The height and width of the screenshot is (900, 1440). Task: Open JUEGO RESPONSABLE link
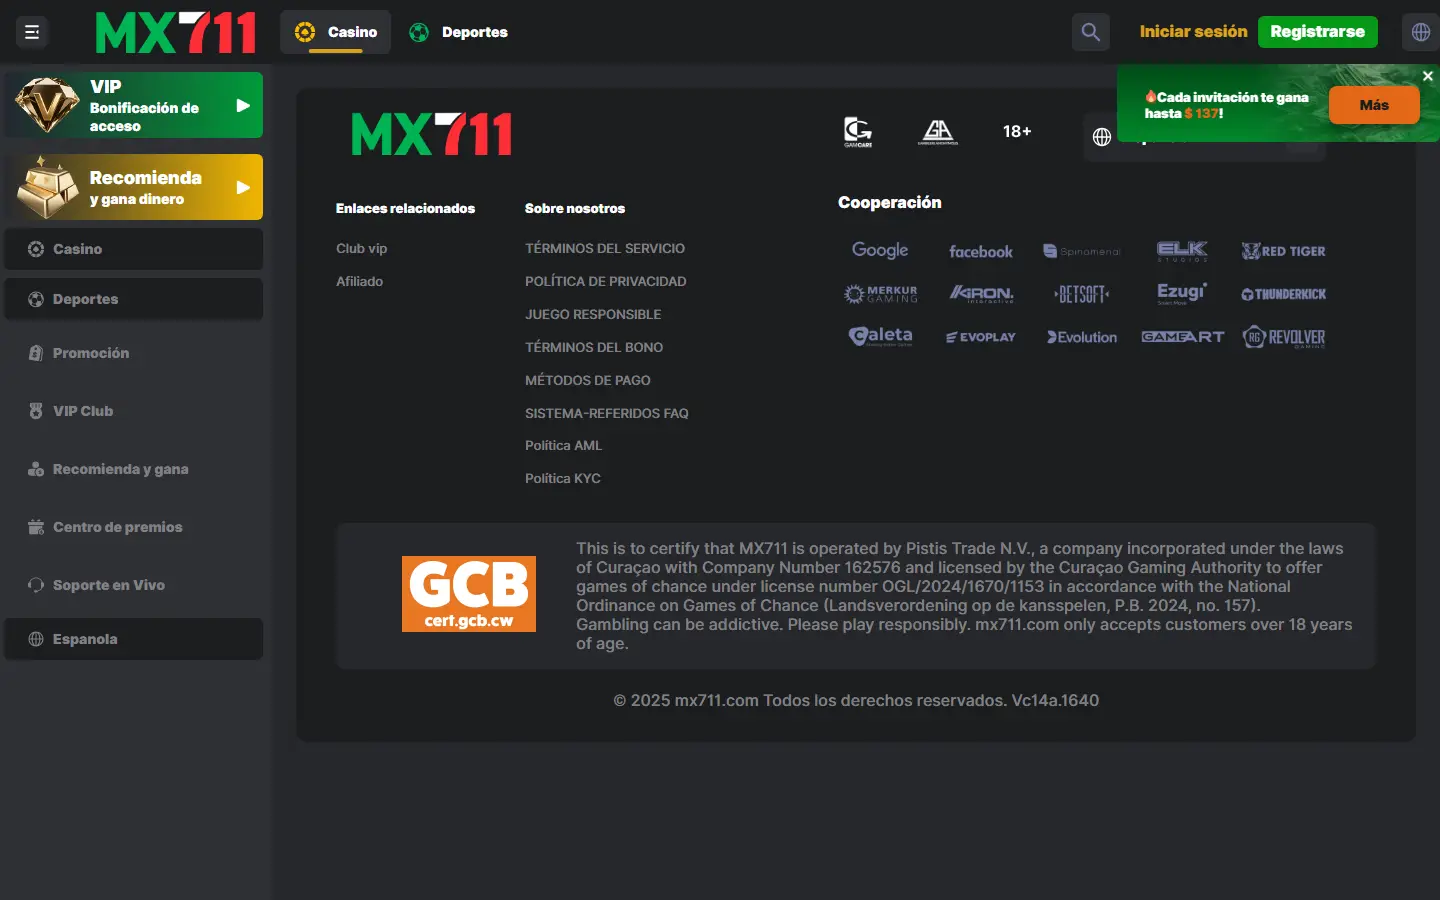(593, 314)
